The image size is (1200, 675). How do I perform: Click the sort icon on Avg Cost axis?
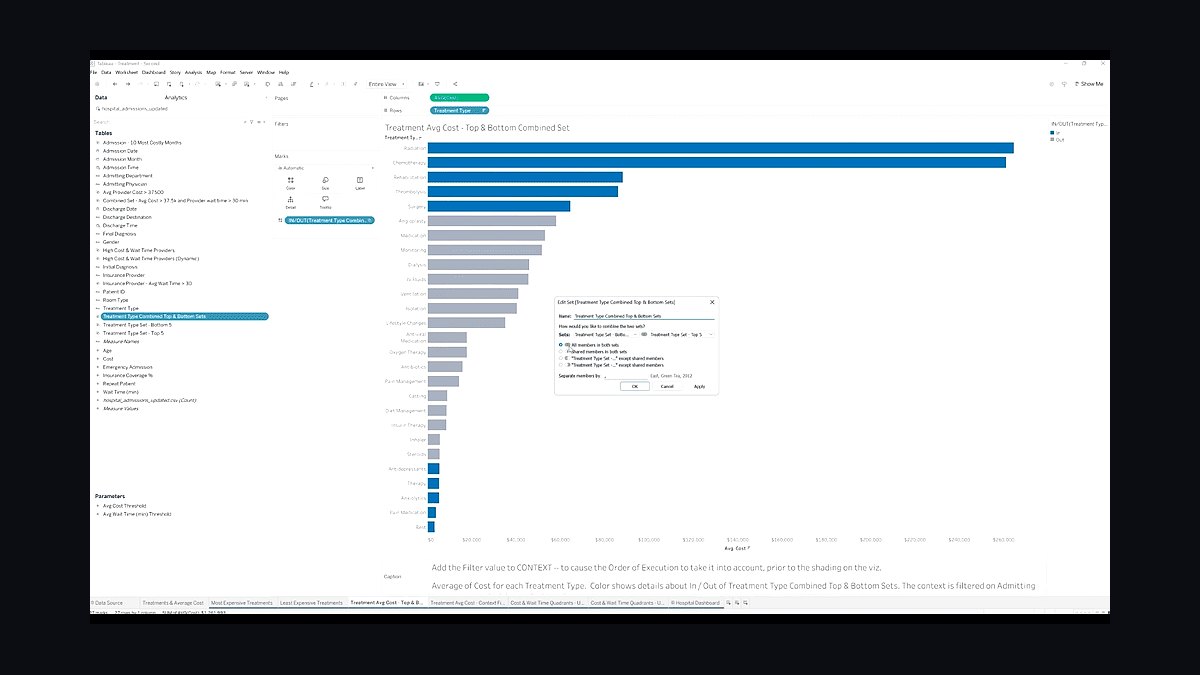coord(749,548)
